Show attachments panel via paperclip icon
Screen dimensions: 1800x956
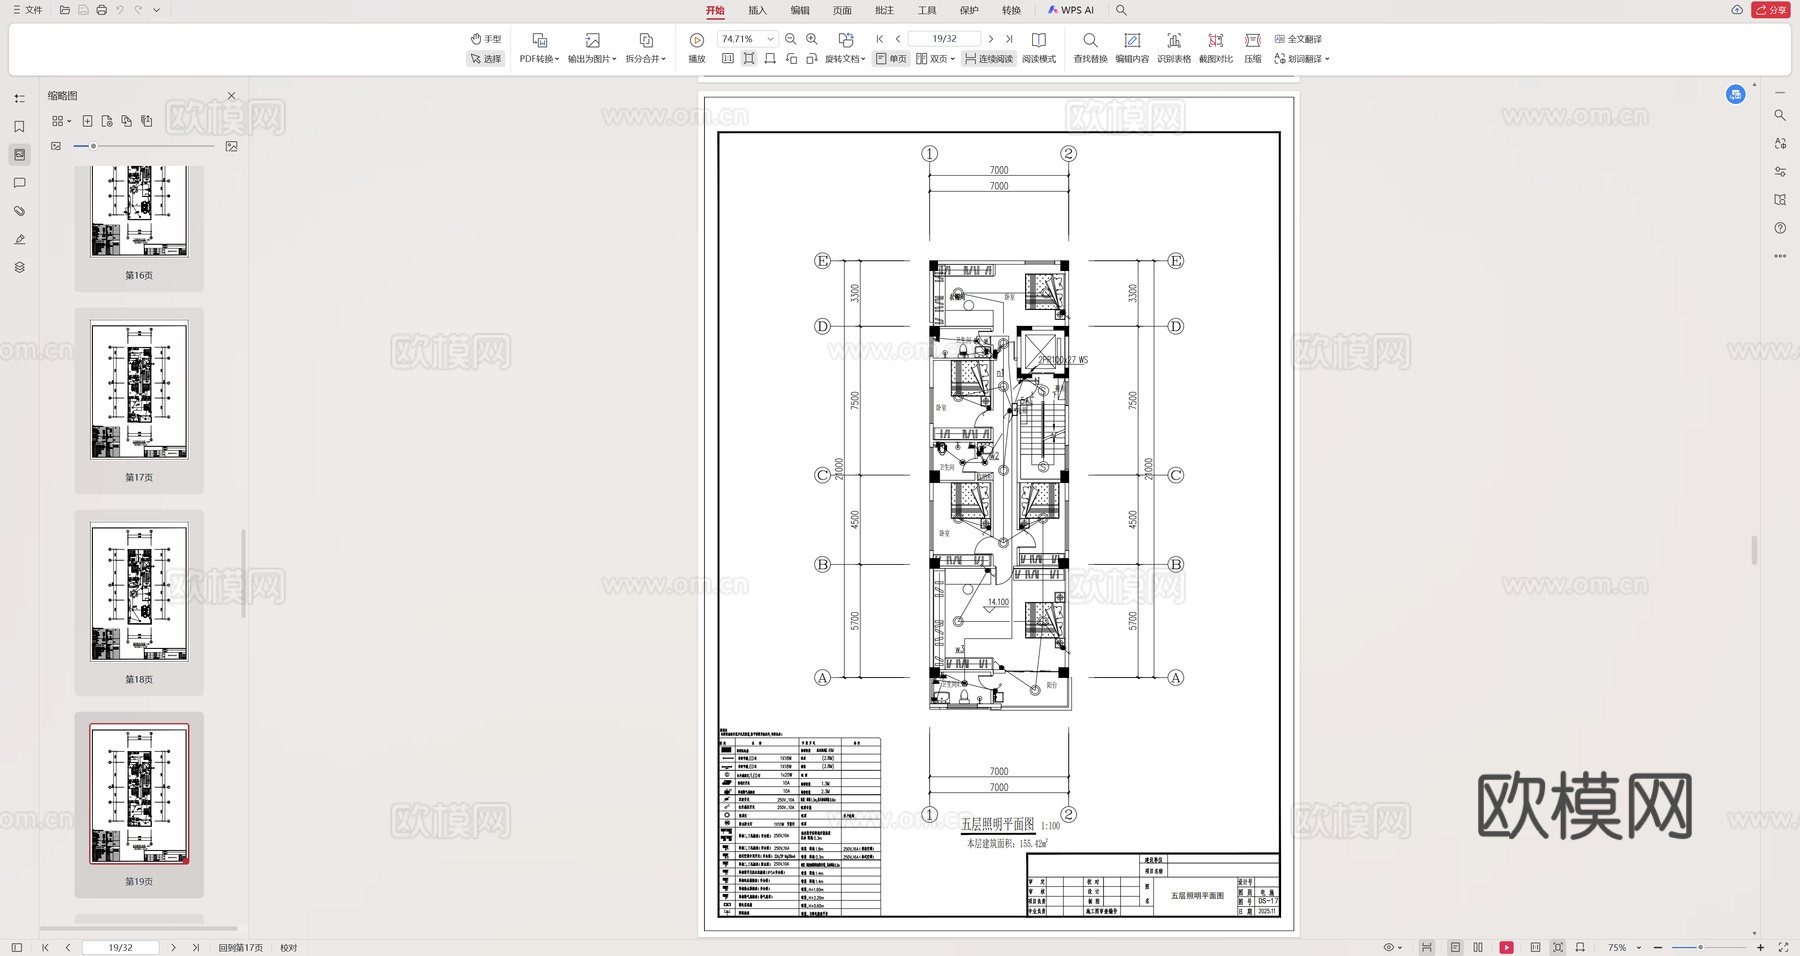point(19,211)
